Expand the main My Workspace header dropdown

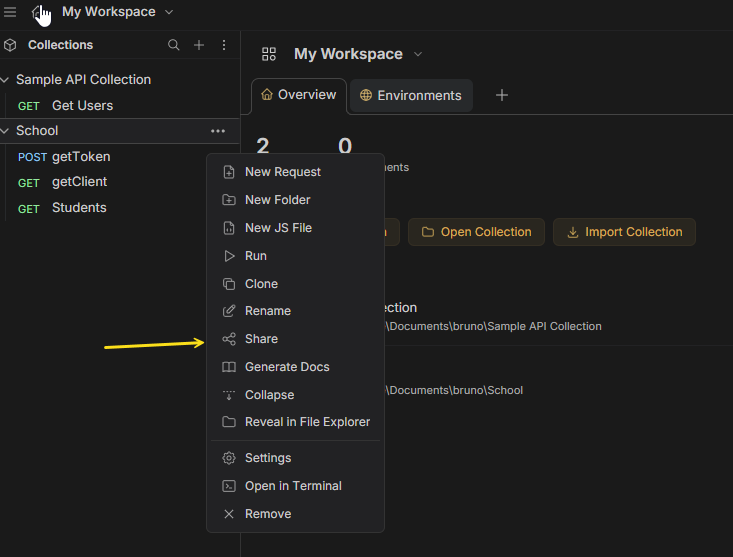[418, 54]
